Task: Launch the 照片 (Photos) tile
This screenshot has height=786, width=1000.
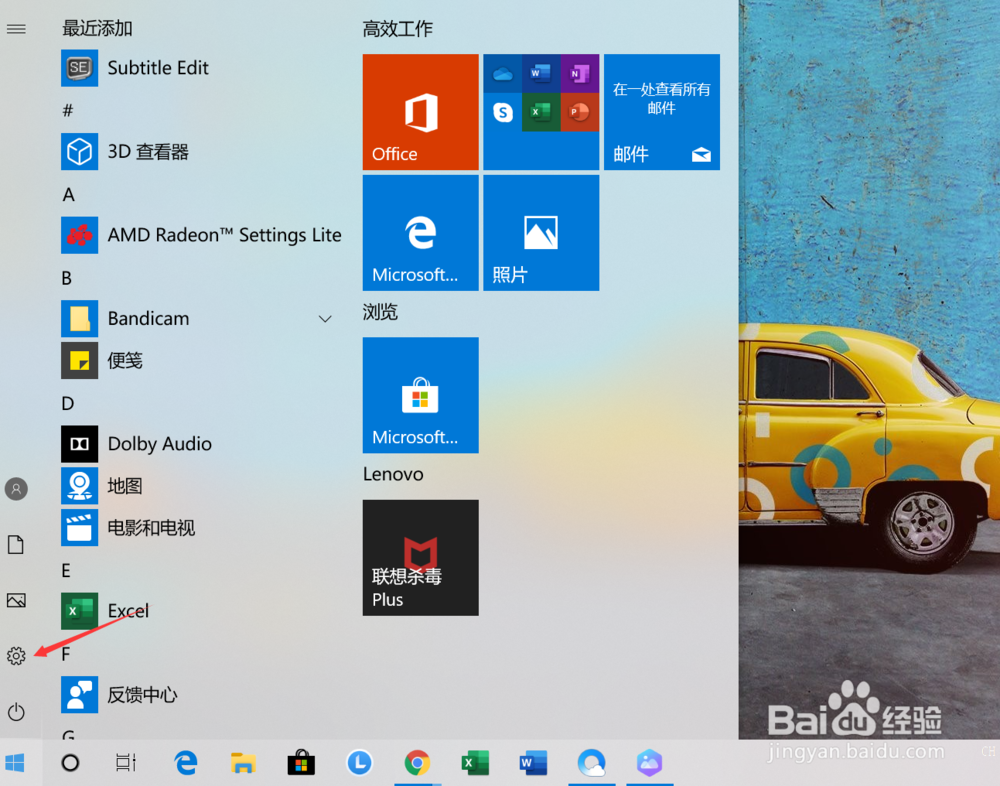Action: click(540, 232)
